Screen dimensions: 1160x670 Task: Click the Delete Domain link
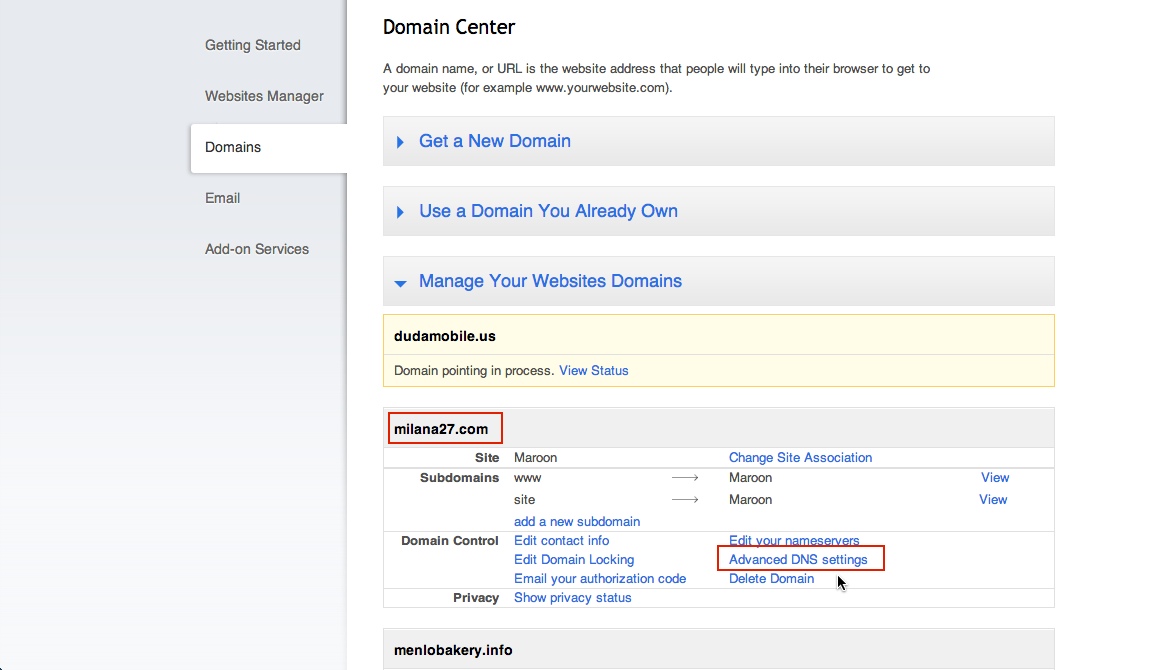[772, 579]
